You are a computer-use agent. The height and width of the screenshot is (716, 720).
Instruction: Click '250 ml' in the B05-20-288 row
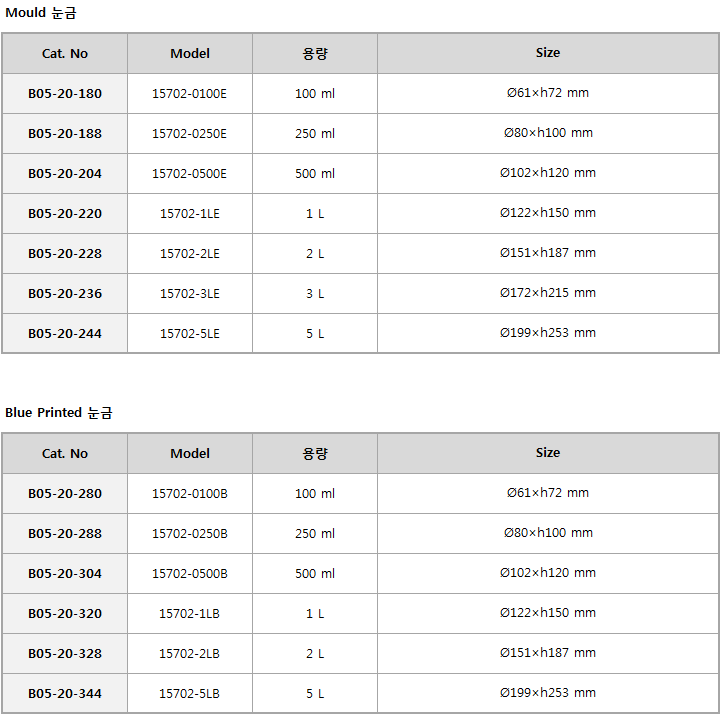click(315, 534)
